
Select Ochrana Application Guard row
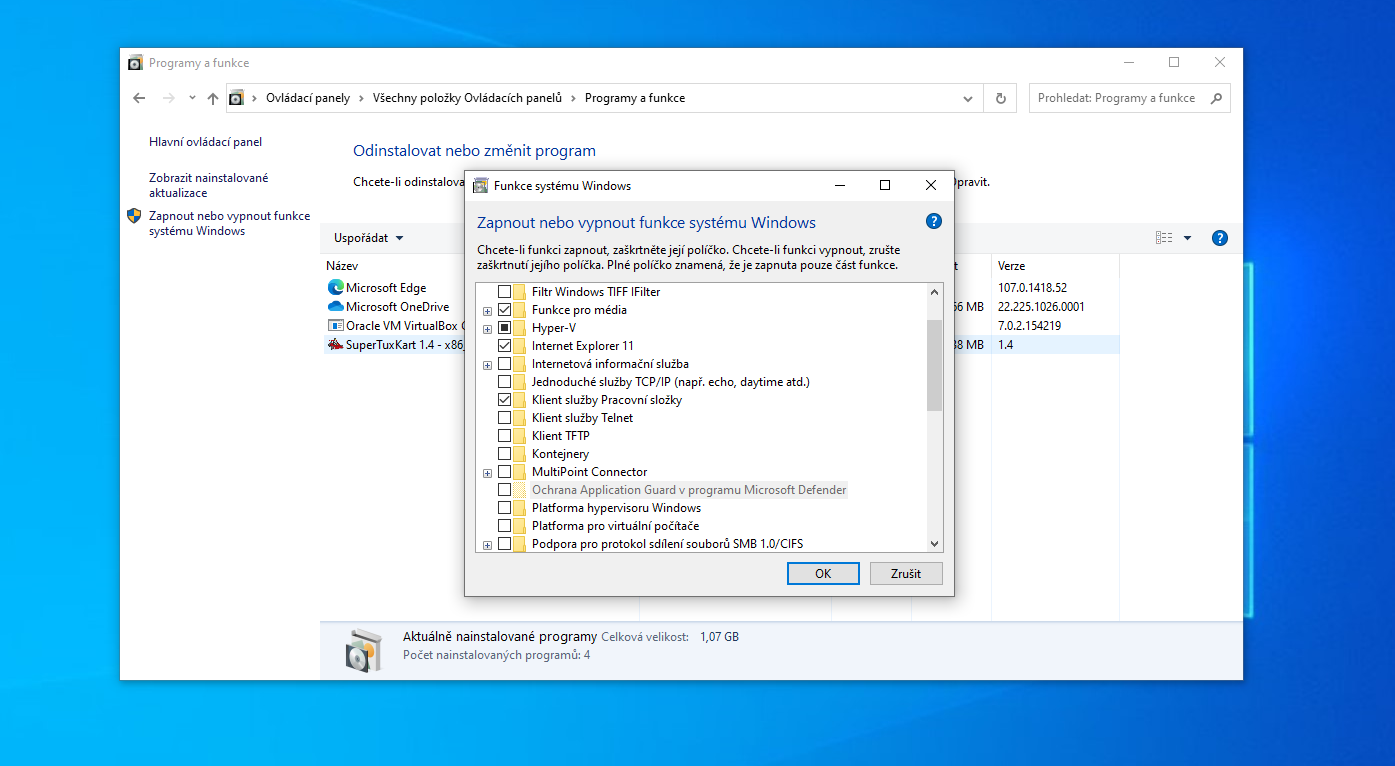coord(689,490)
